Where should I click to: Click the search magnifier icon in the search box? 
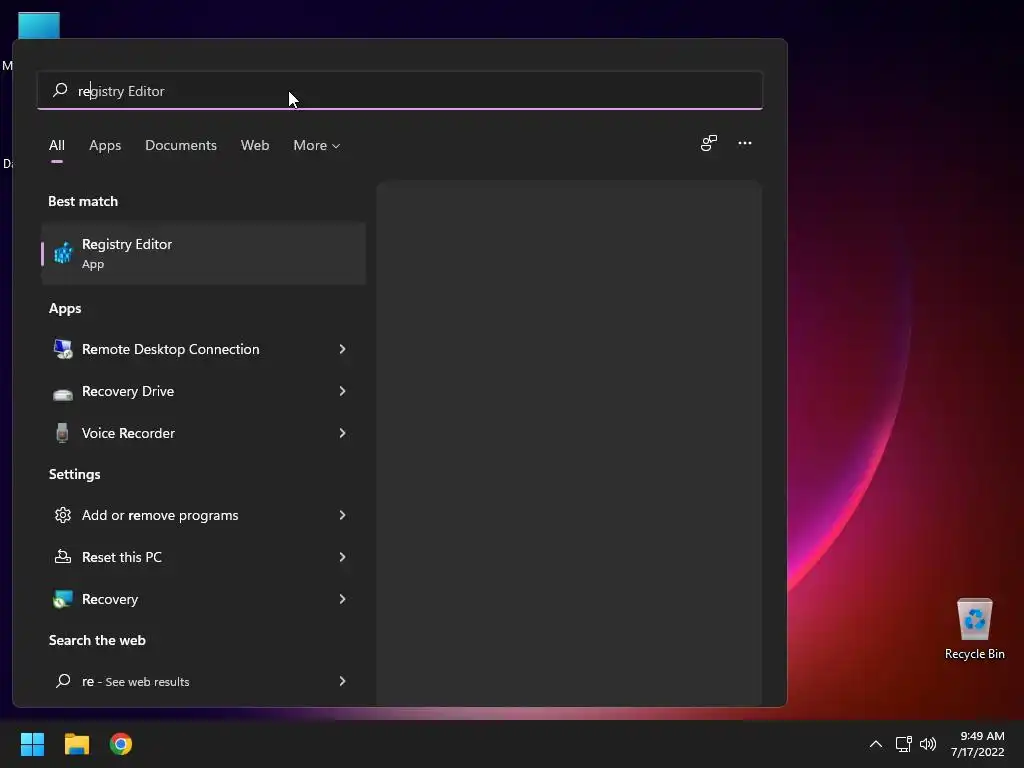pyautogui.click(x=60, y=90)
